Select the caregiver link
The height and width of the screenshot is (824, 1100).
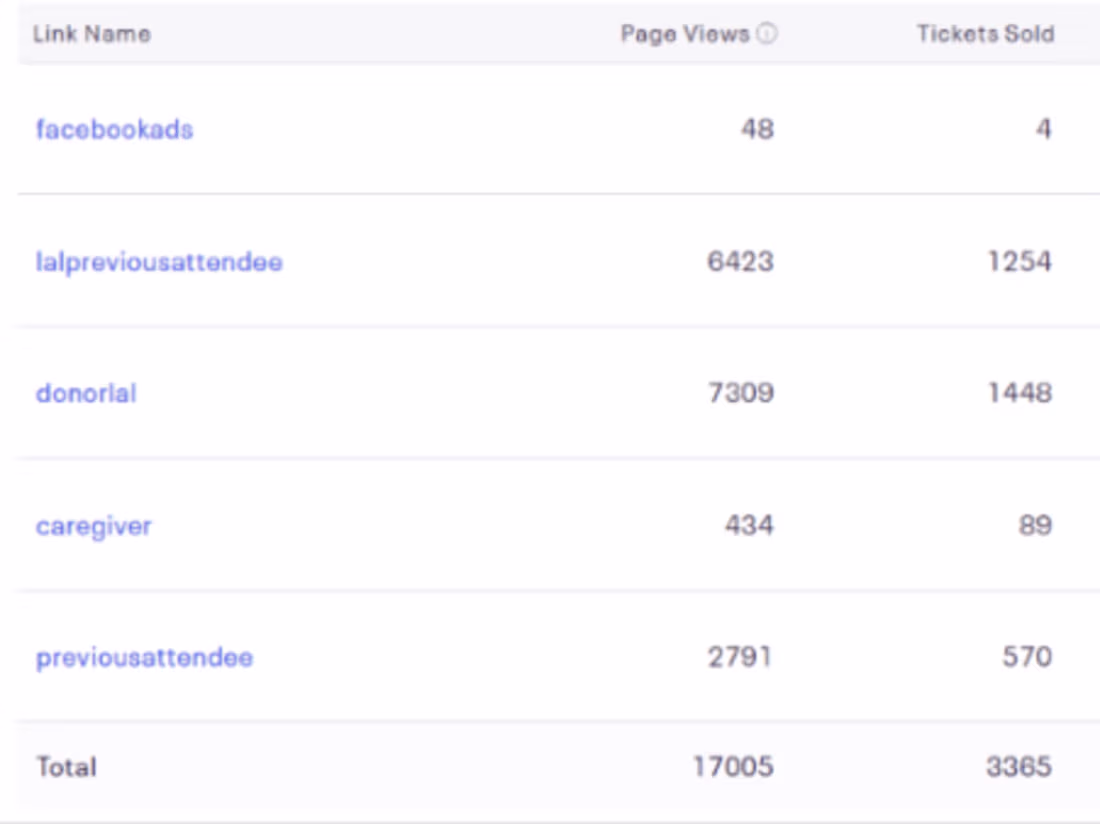coord(94,526)
